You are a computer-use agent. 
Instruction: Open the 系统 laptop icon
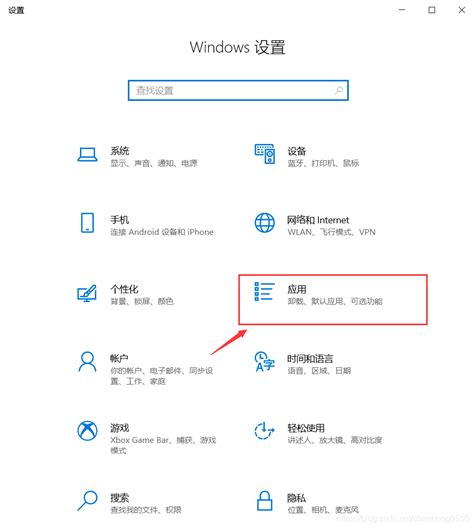pos(88,155)
